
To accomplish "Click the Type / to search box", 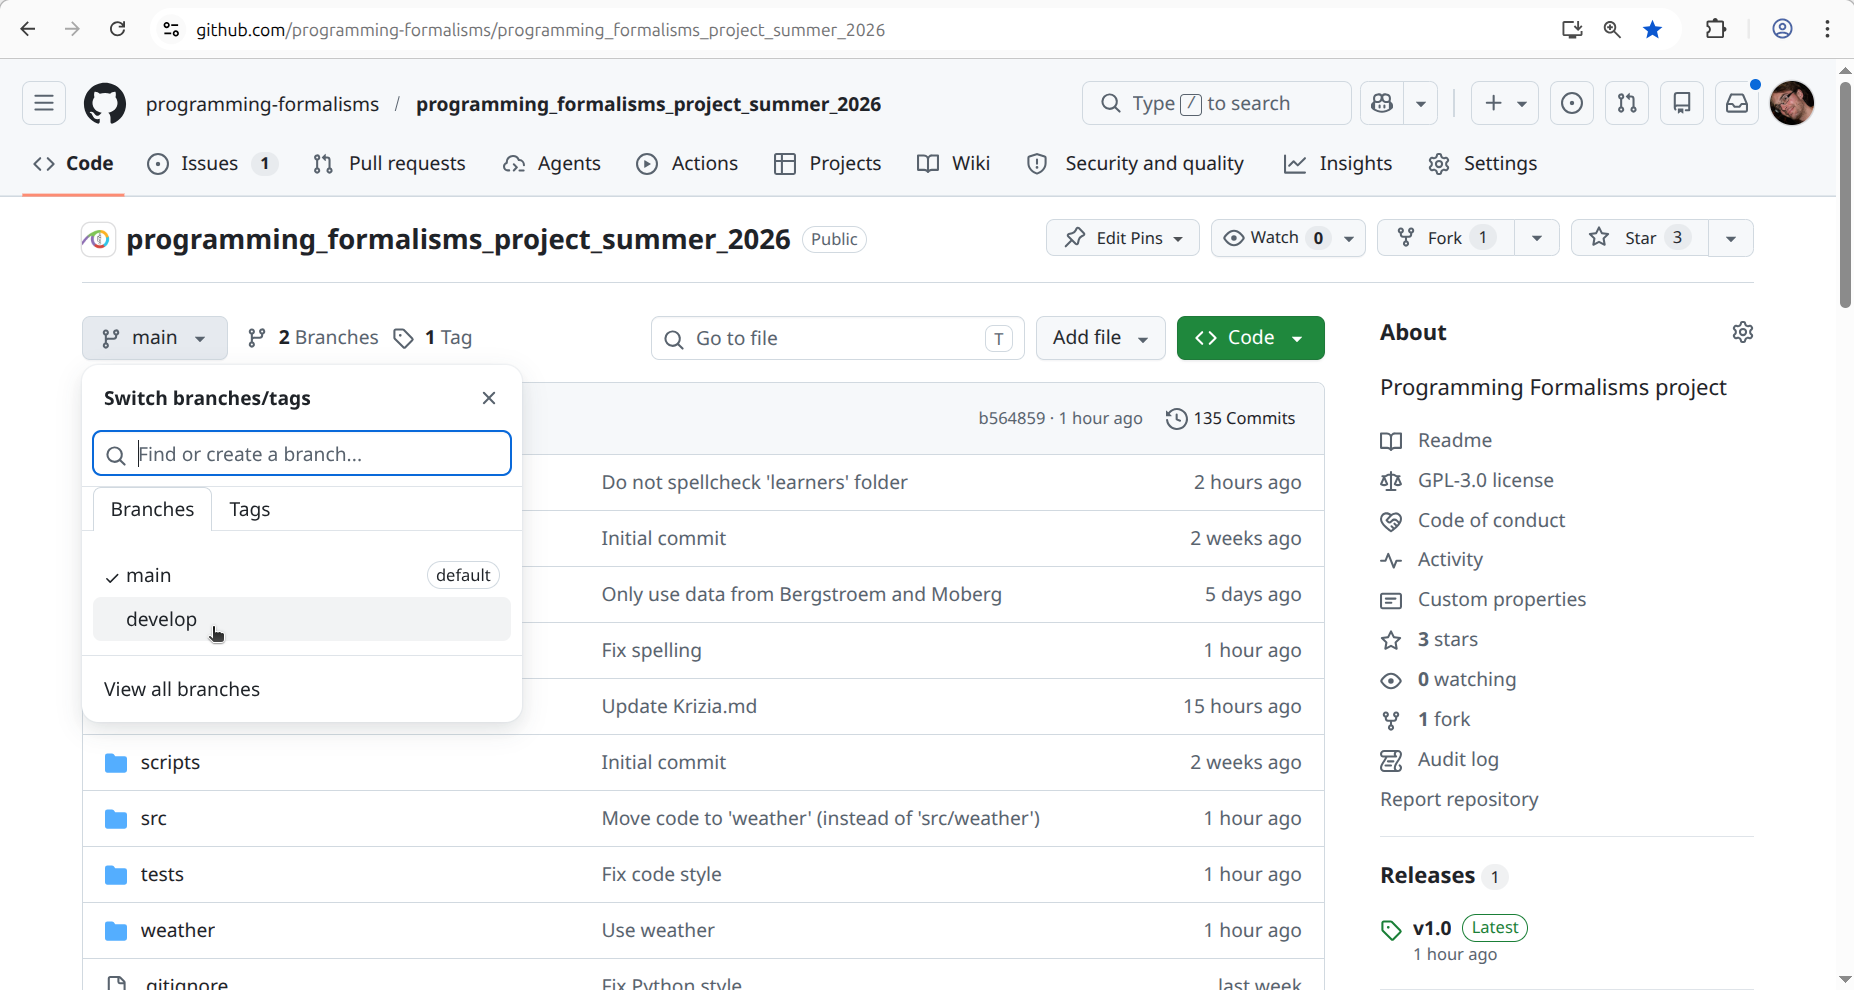I will pyautogui.click(x=1217, y=103).
